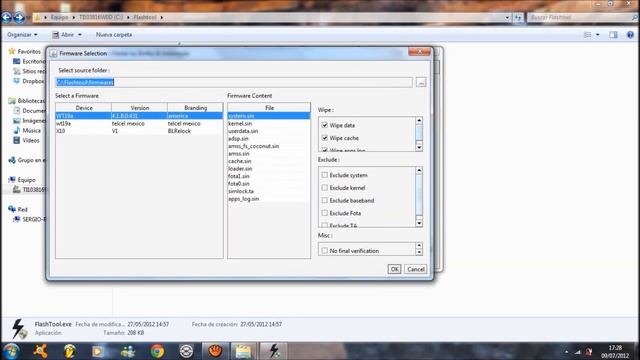Toggle the Explorer preview pane icon

(x=613, y=35)
